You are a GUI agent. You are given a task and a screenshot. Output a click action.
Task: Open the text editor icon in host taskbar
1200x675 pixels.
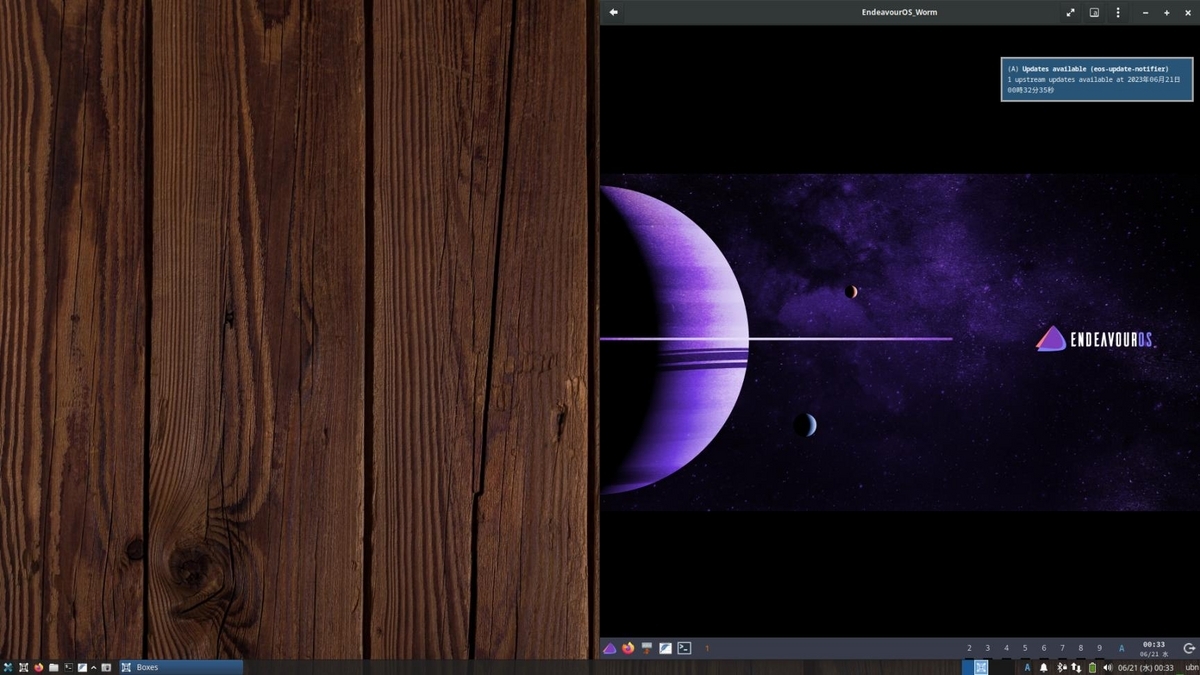coord(82,667)
